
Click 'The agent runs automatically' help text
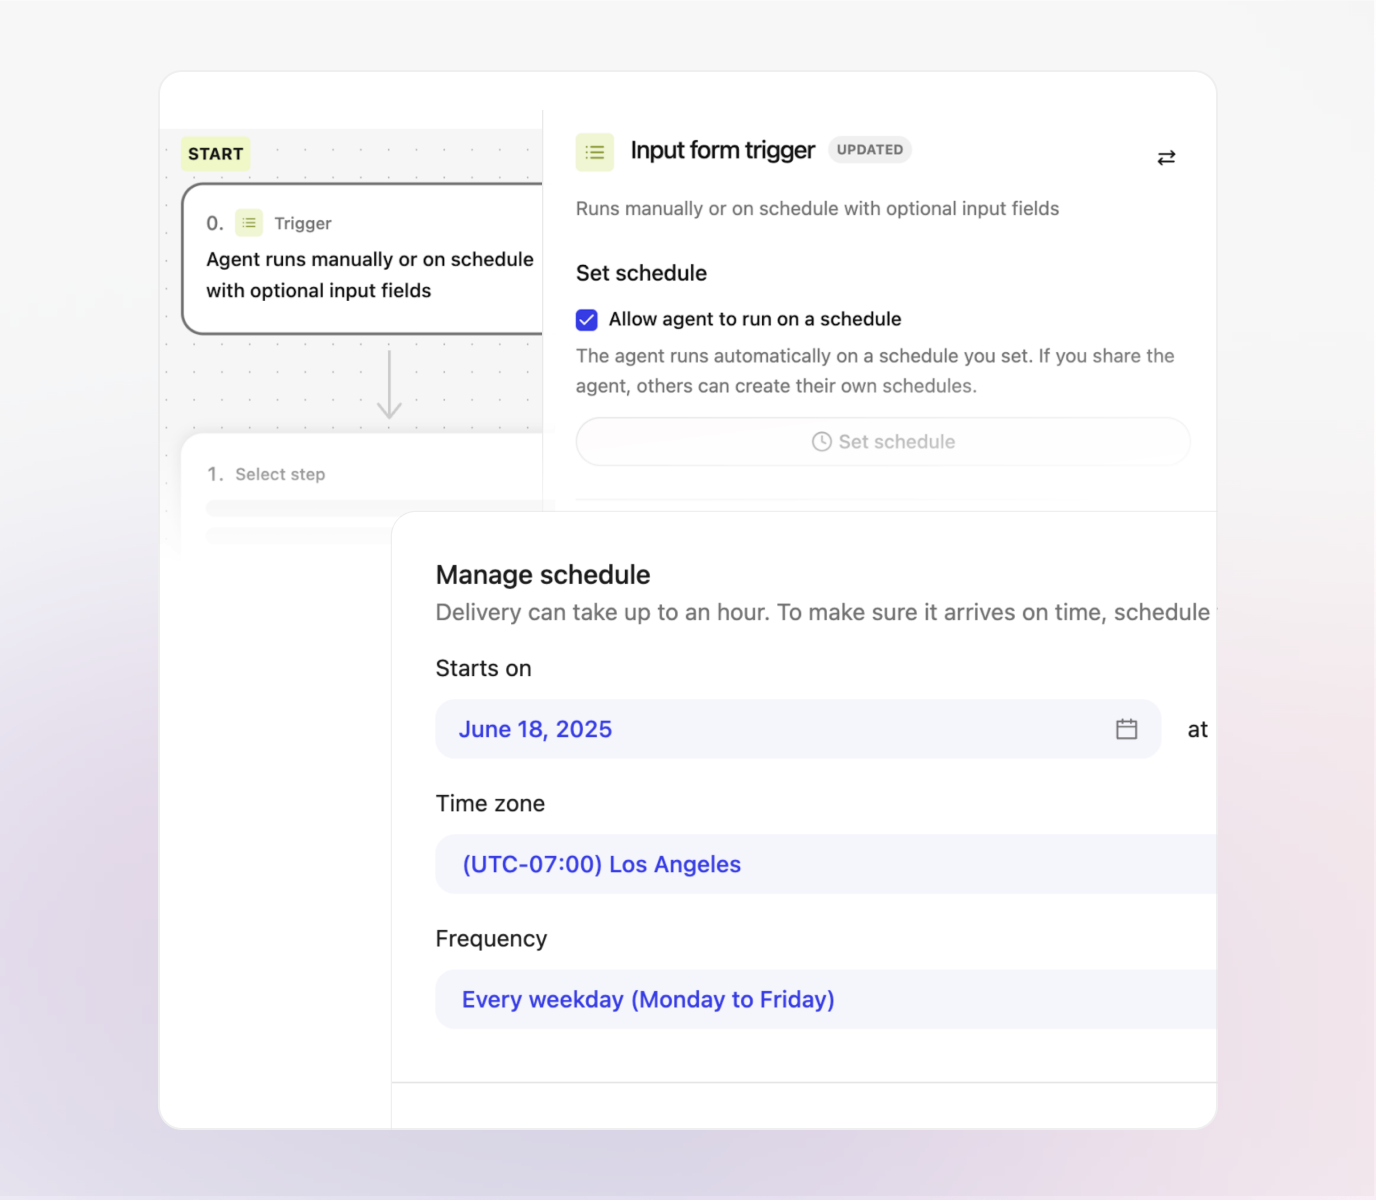pos(875,371)
